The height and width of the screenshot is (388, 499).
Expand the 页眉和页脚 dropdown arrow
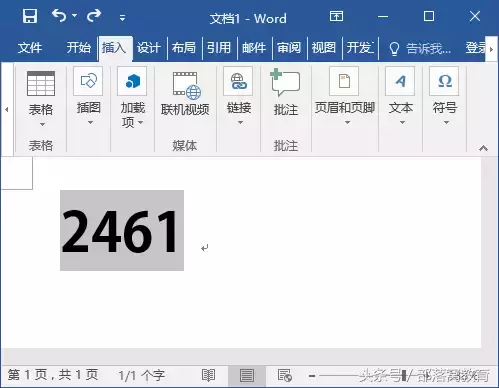pyautogui.click(x=347, y=123)
